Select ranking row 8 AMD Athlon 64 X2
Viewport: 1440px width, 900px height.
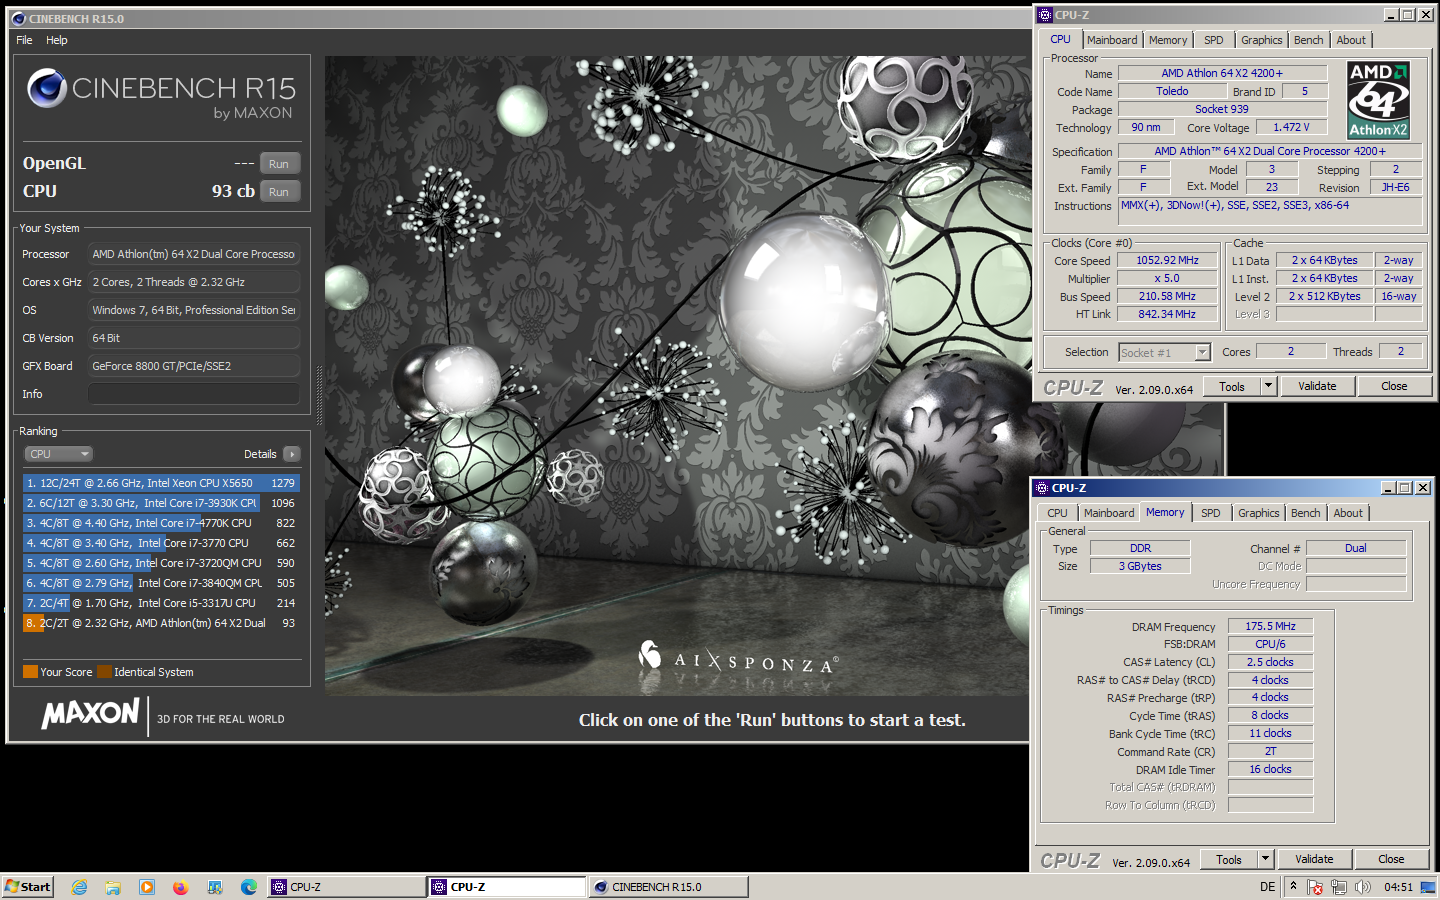point(161,623)
